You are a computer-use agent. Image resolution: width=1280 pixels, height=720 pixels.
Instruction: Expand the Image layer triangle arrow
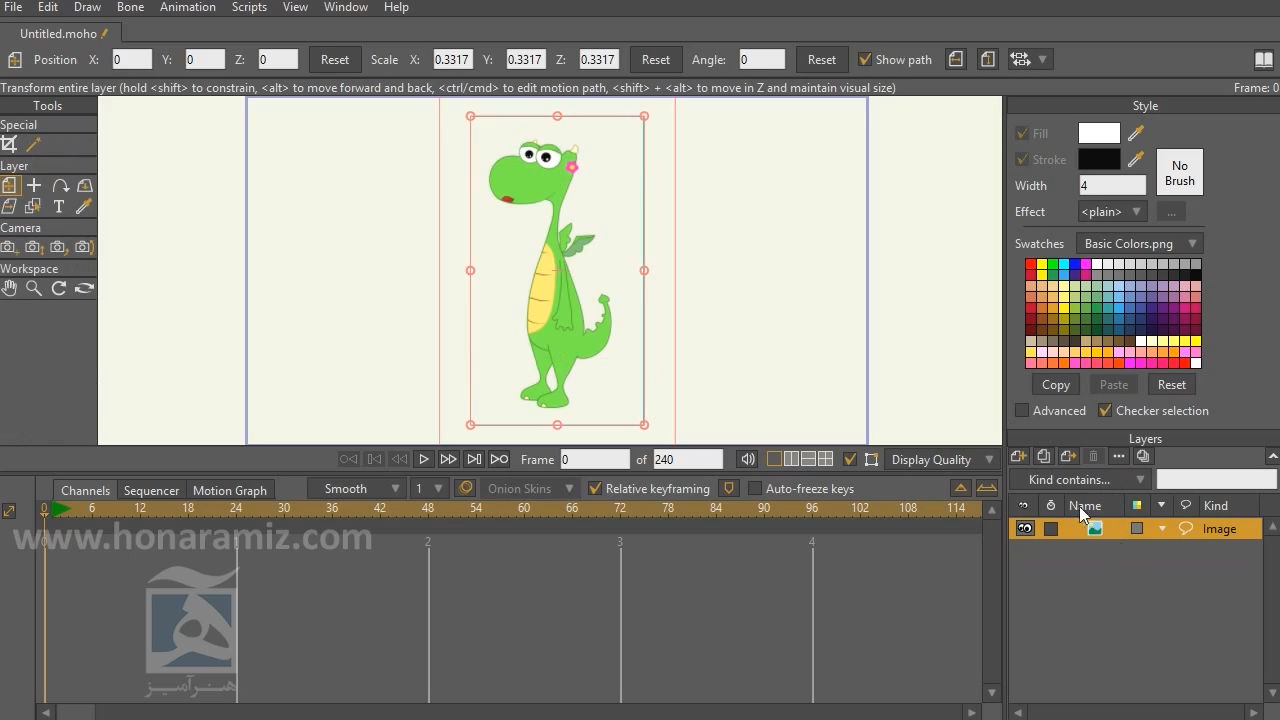pyautogui.click(x=1162, y=528)
